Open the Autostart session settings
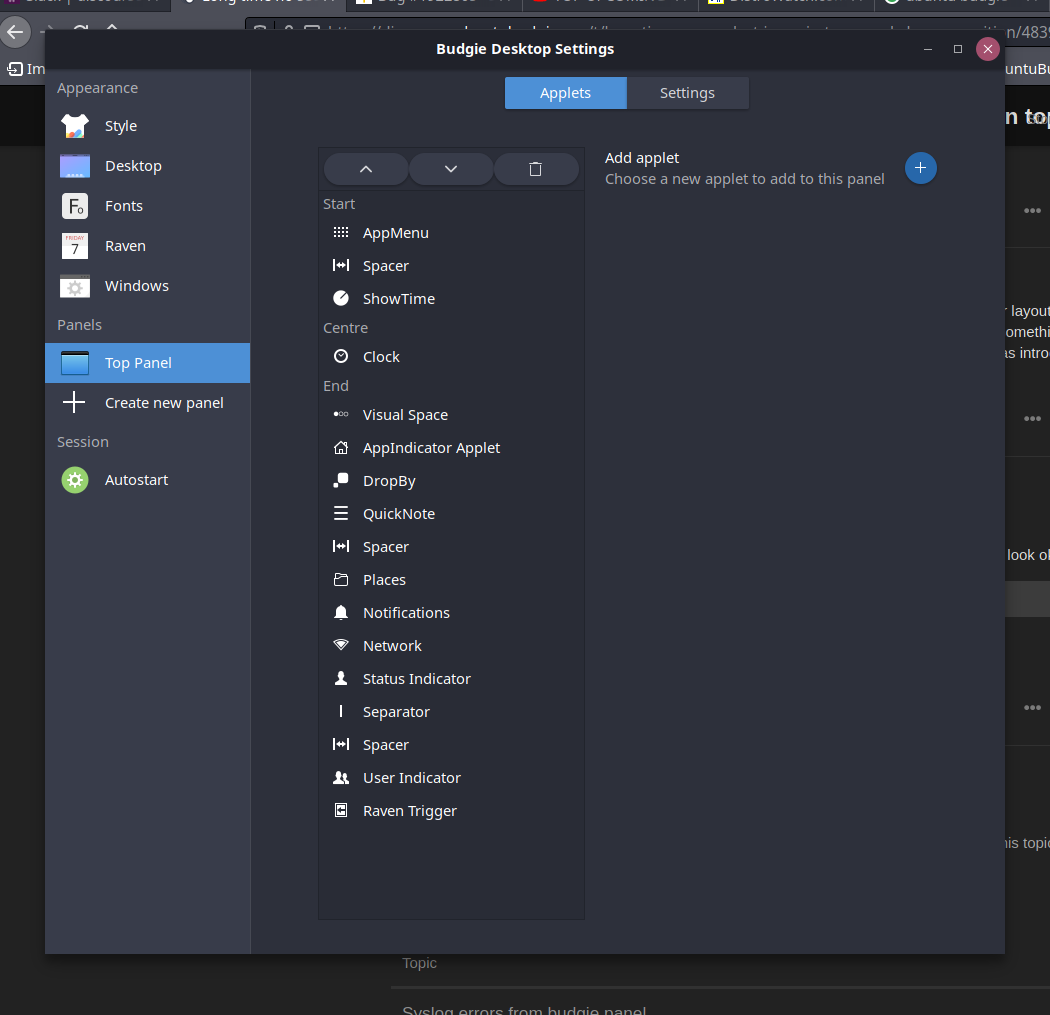1050x1015 pixels. 147,480
